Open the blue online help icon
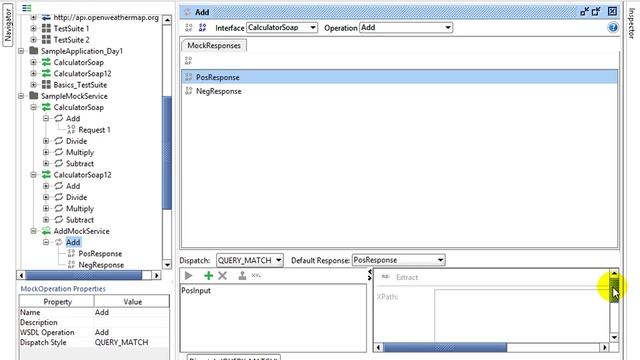The height and width of the screenshot is (360, 640). coord(613,28)
